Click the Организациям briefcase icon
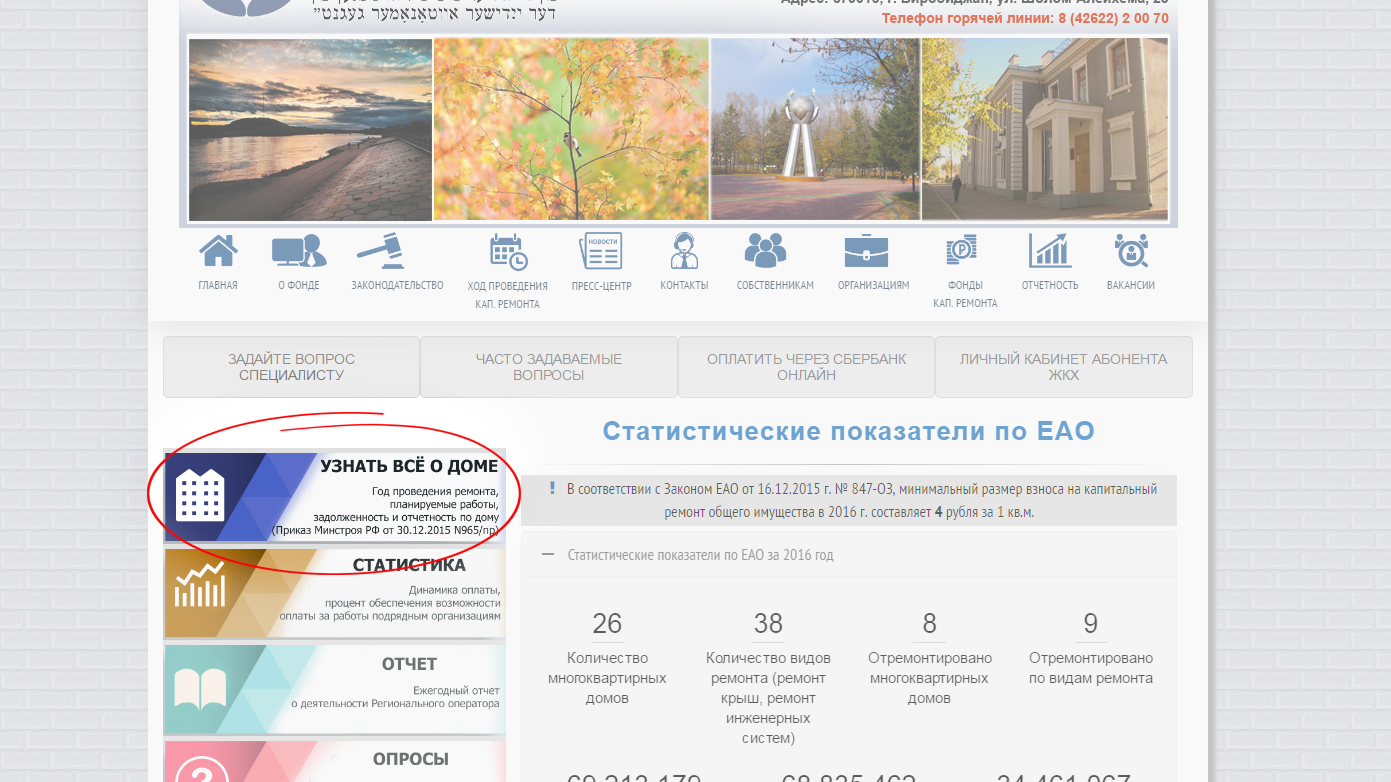 866,250
